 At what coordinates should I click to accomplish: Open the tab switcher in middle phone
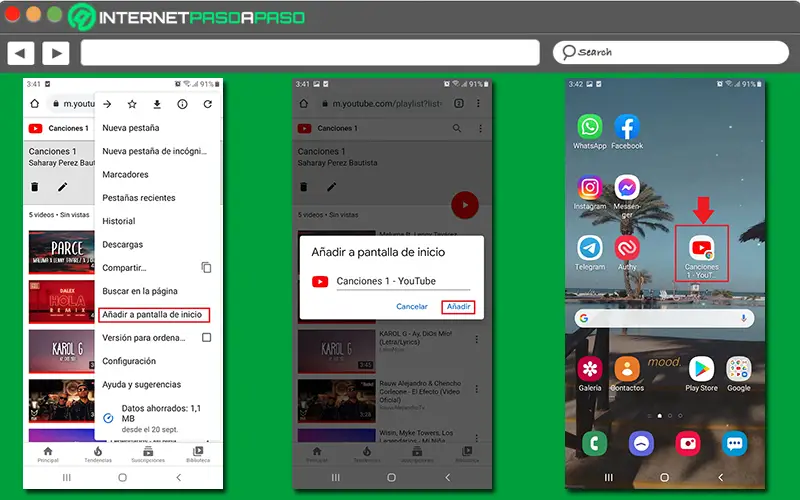459,104
